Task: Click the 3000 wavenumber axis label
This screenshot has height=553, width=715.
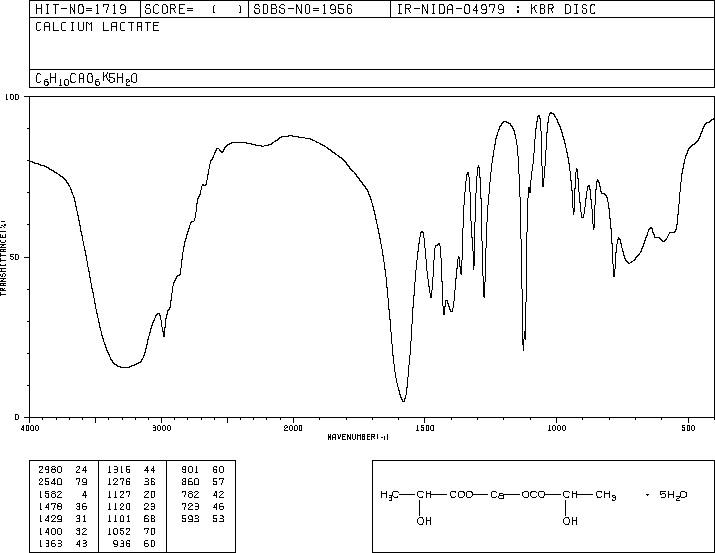Action: 162,428
